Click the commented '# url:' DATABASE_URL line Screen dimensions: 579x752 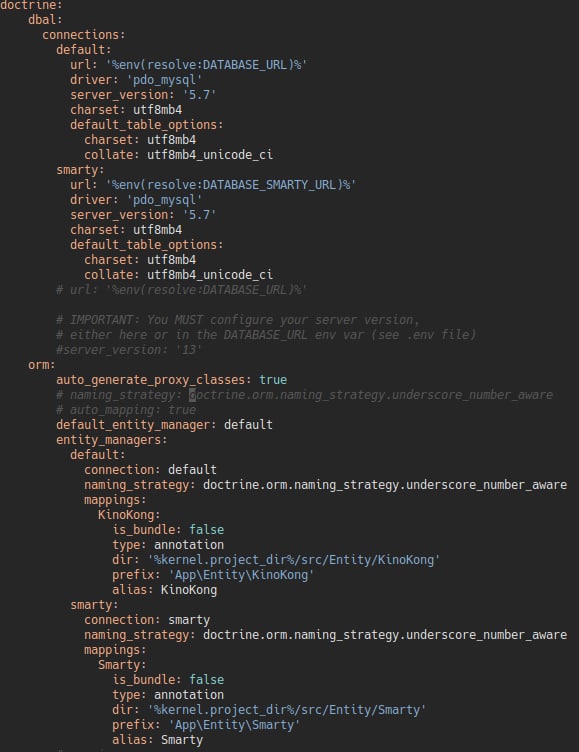[181, 290]
